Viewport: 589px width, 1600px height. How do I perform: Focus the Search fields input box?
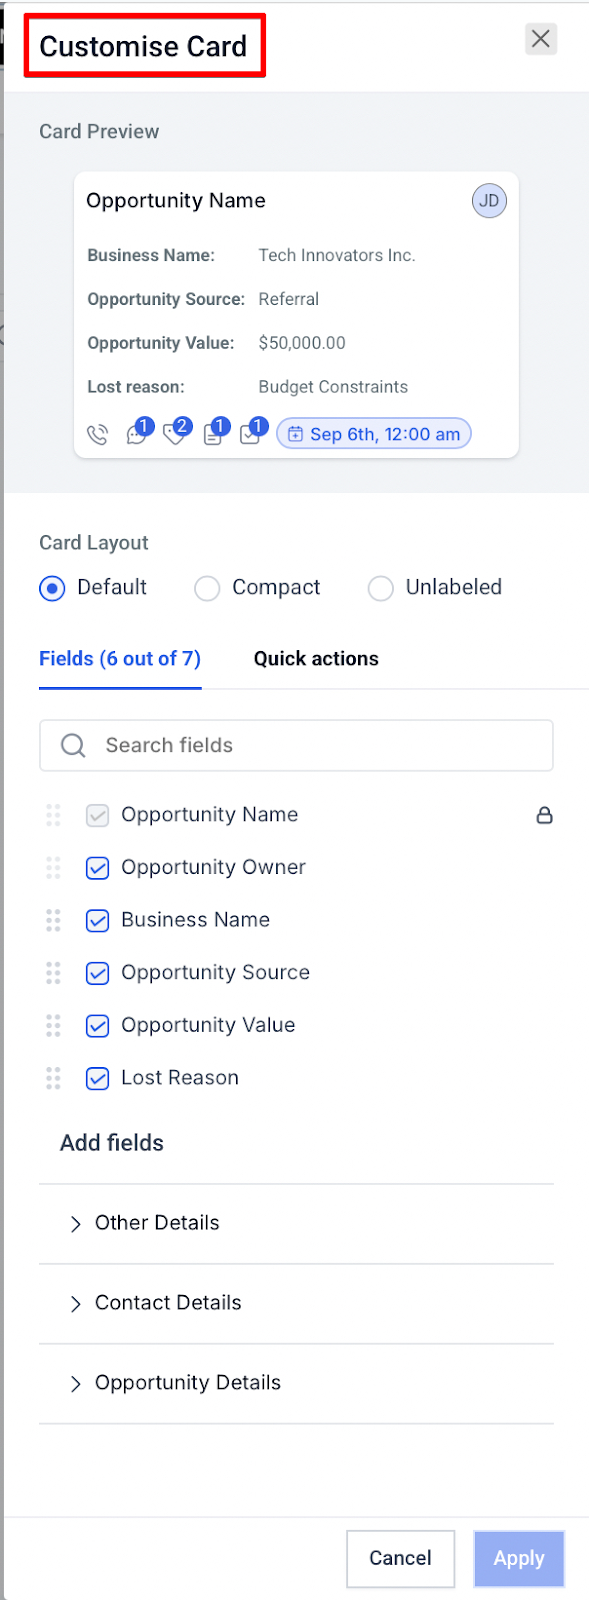(296, 745)
